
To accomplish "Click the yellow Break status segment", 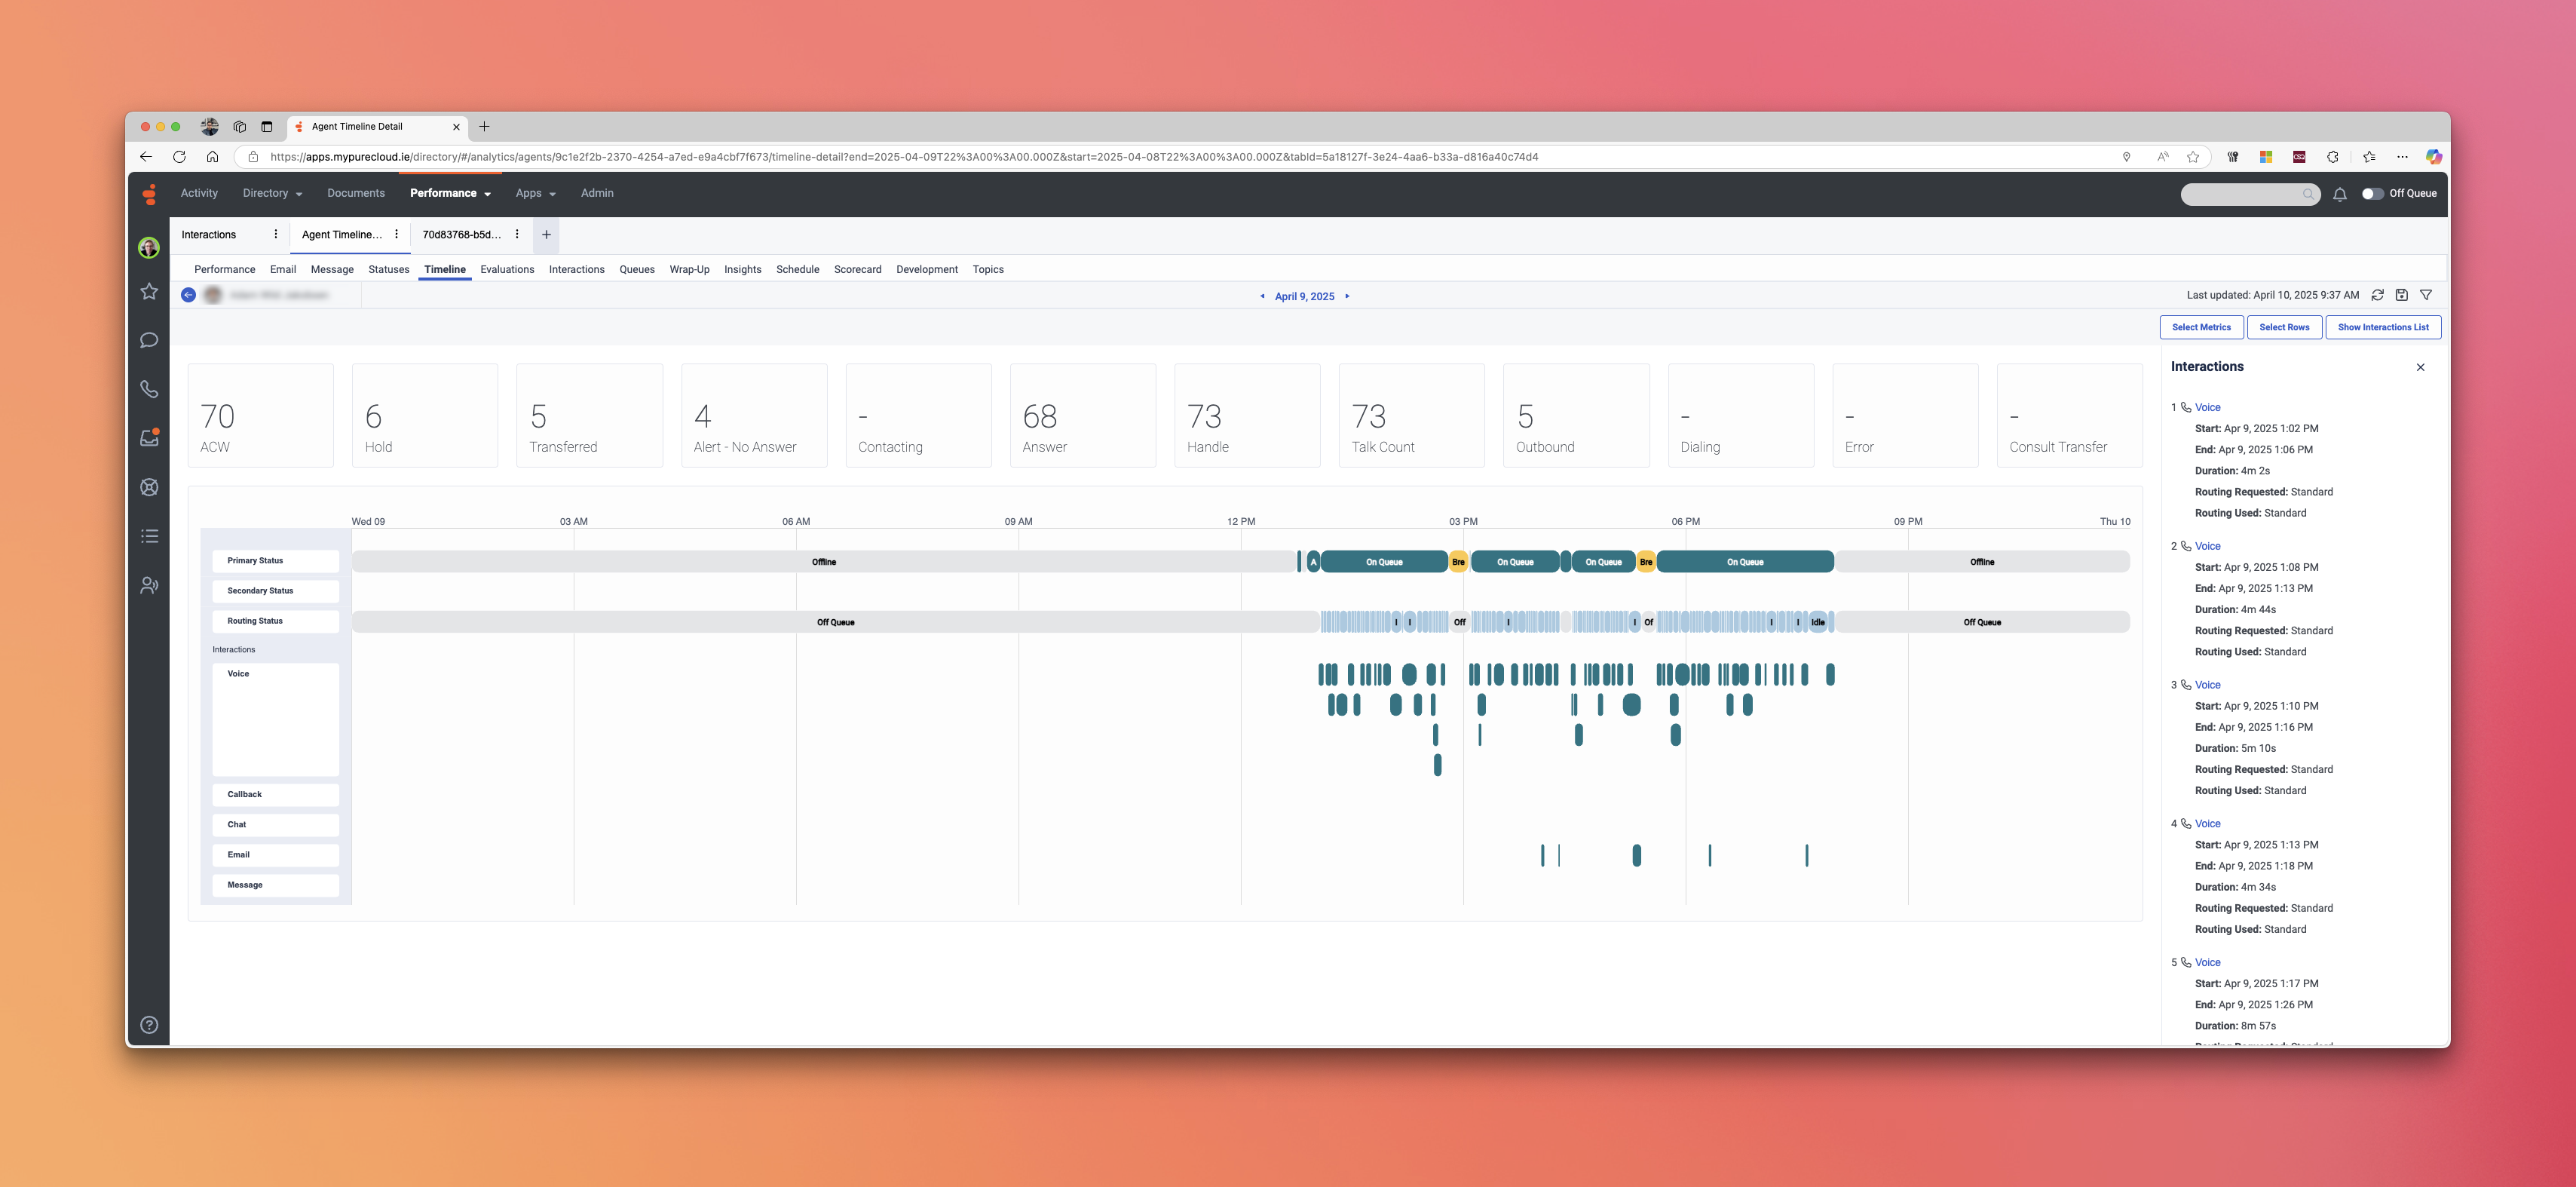I will point(1458,562).
